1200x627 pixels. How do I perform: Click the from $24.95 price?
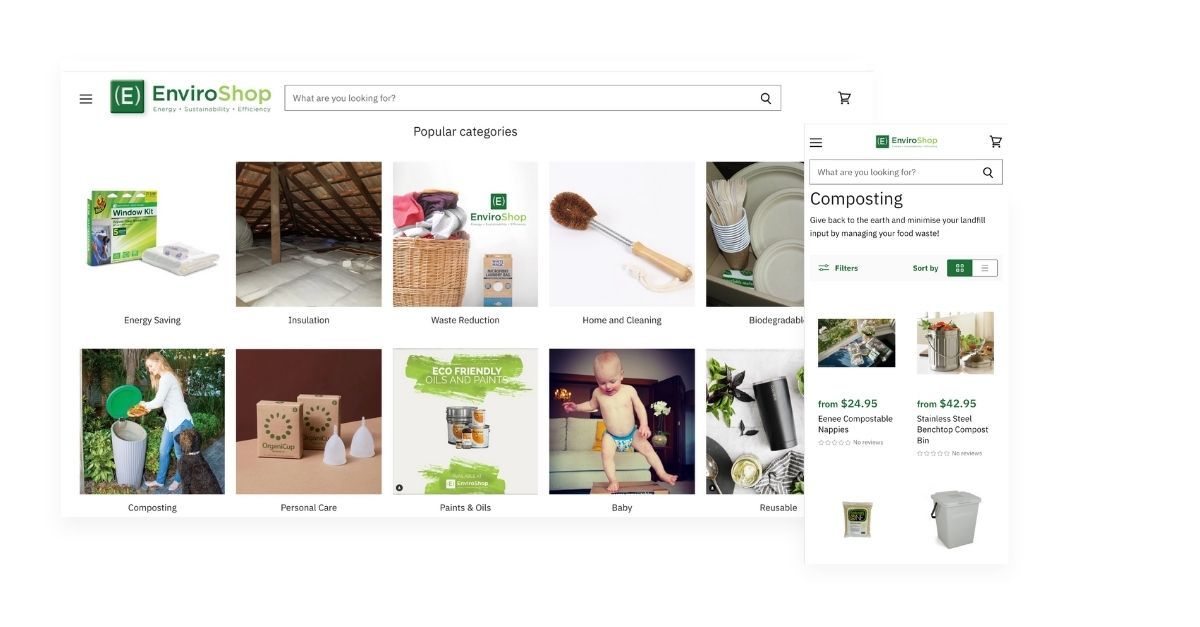848,404
